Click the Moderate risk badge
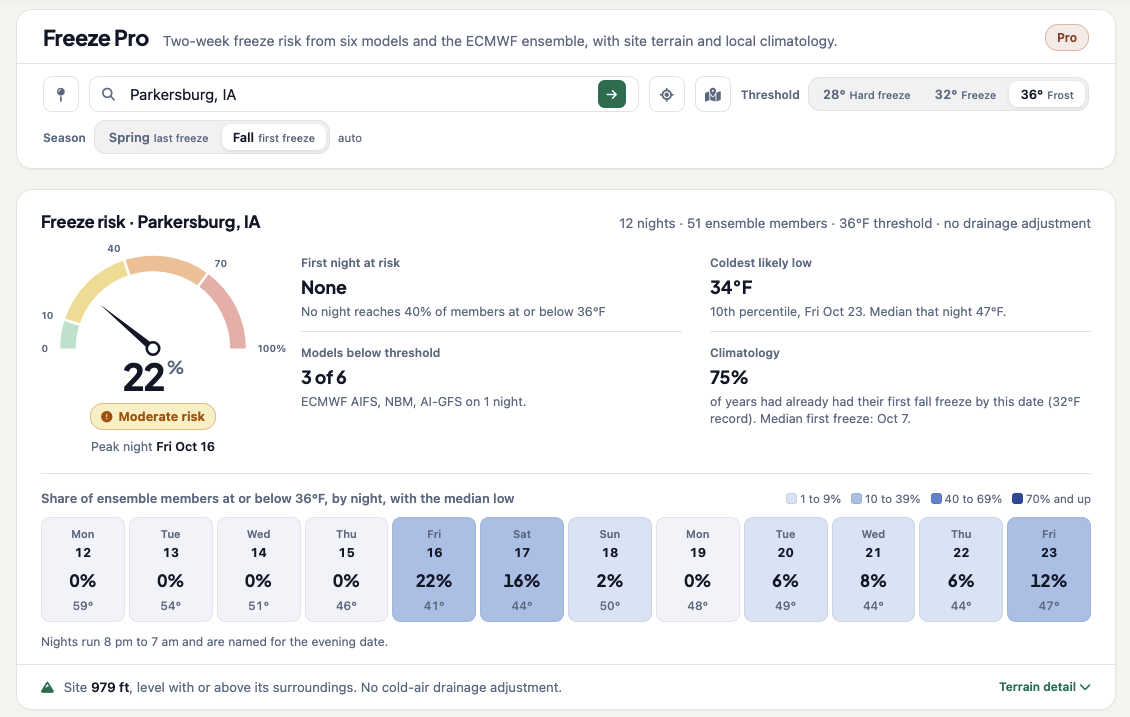 153,417
